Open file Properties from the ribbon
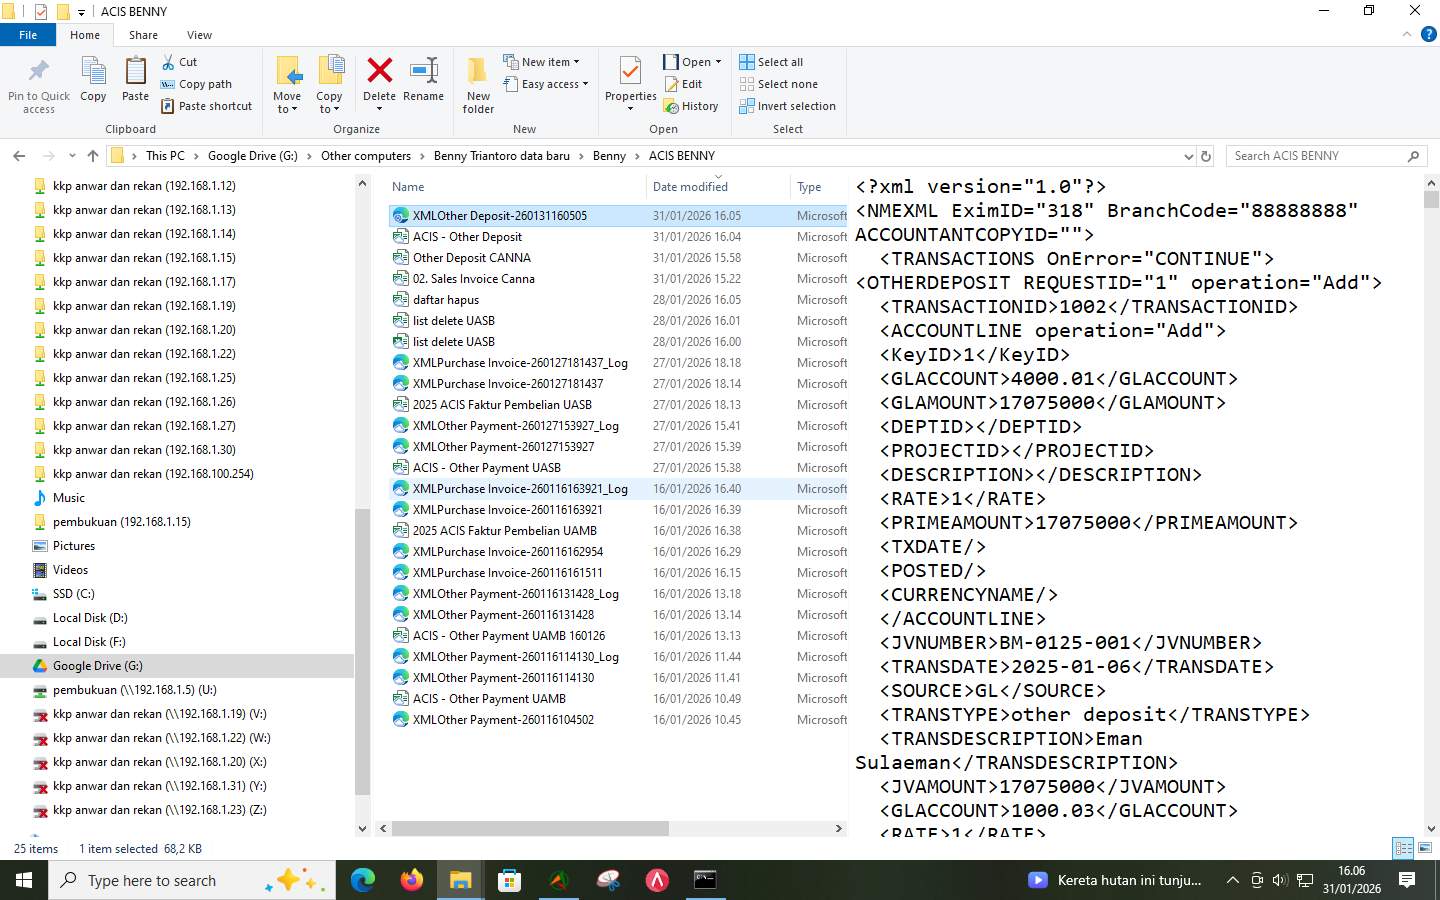This screenshot has height=900, width=1440. (x=629, y=80)
